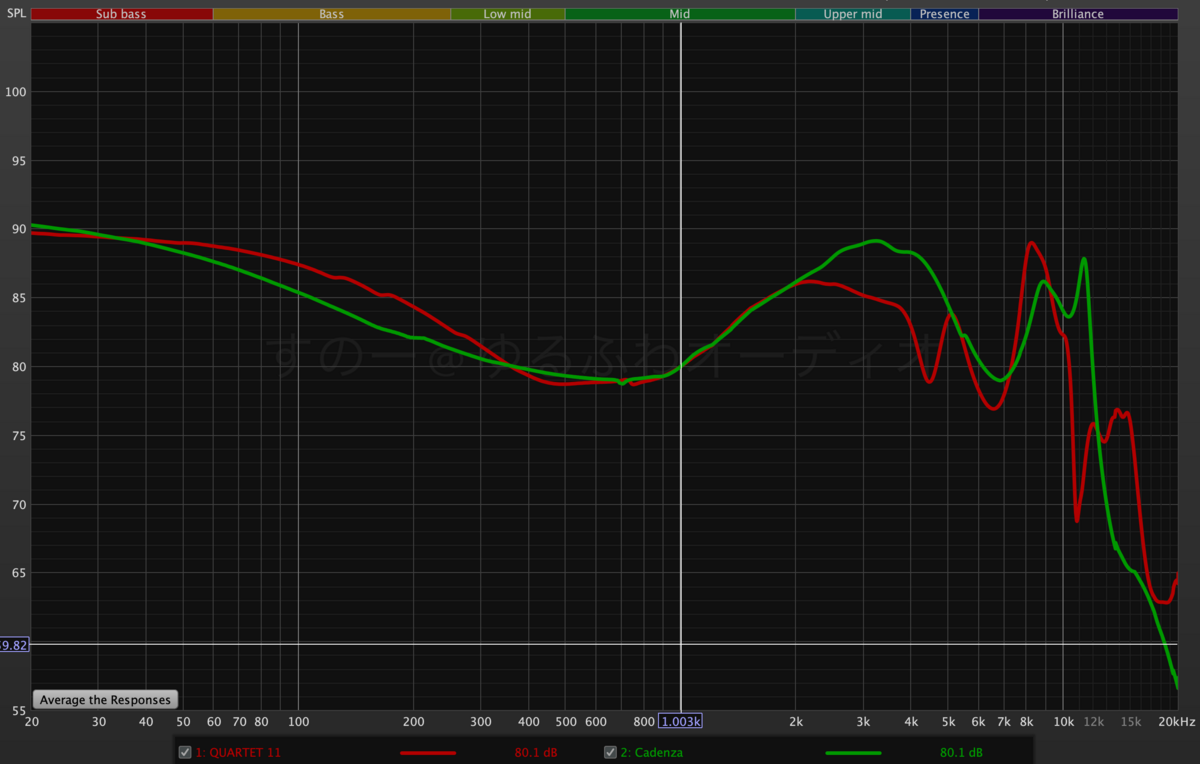Click the 200 frequency axis label
Screen dimensions: 1200x764
[x=414, y=721]
